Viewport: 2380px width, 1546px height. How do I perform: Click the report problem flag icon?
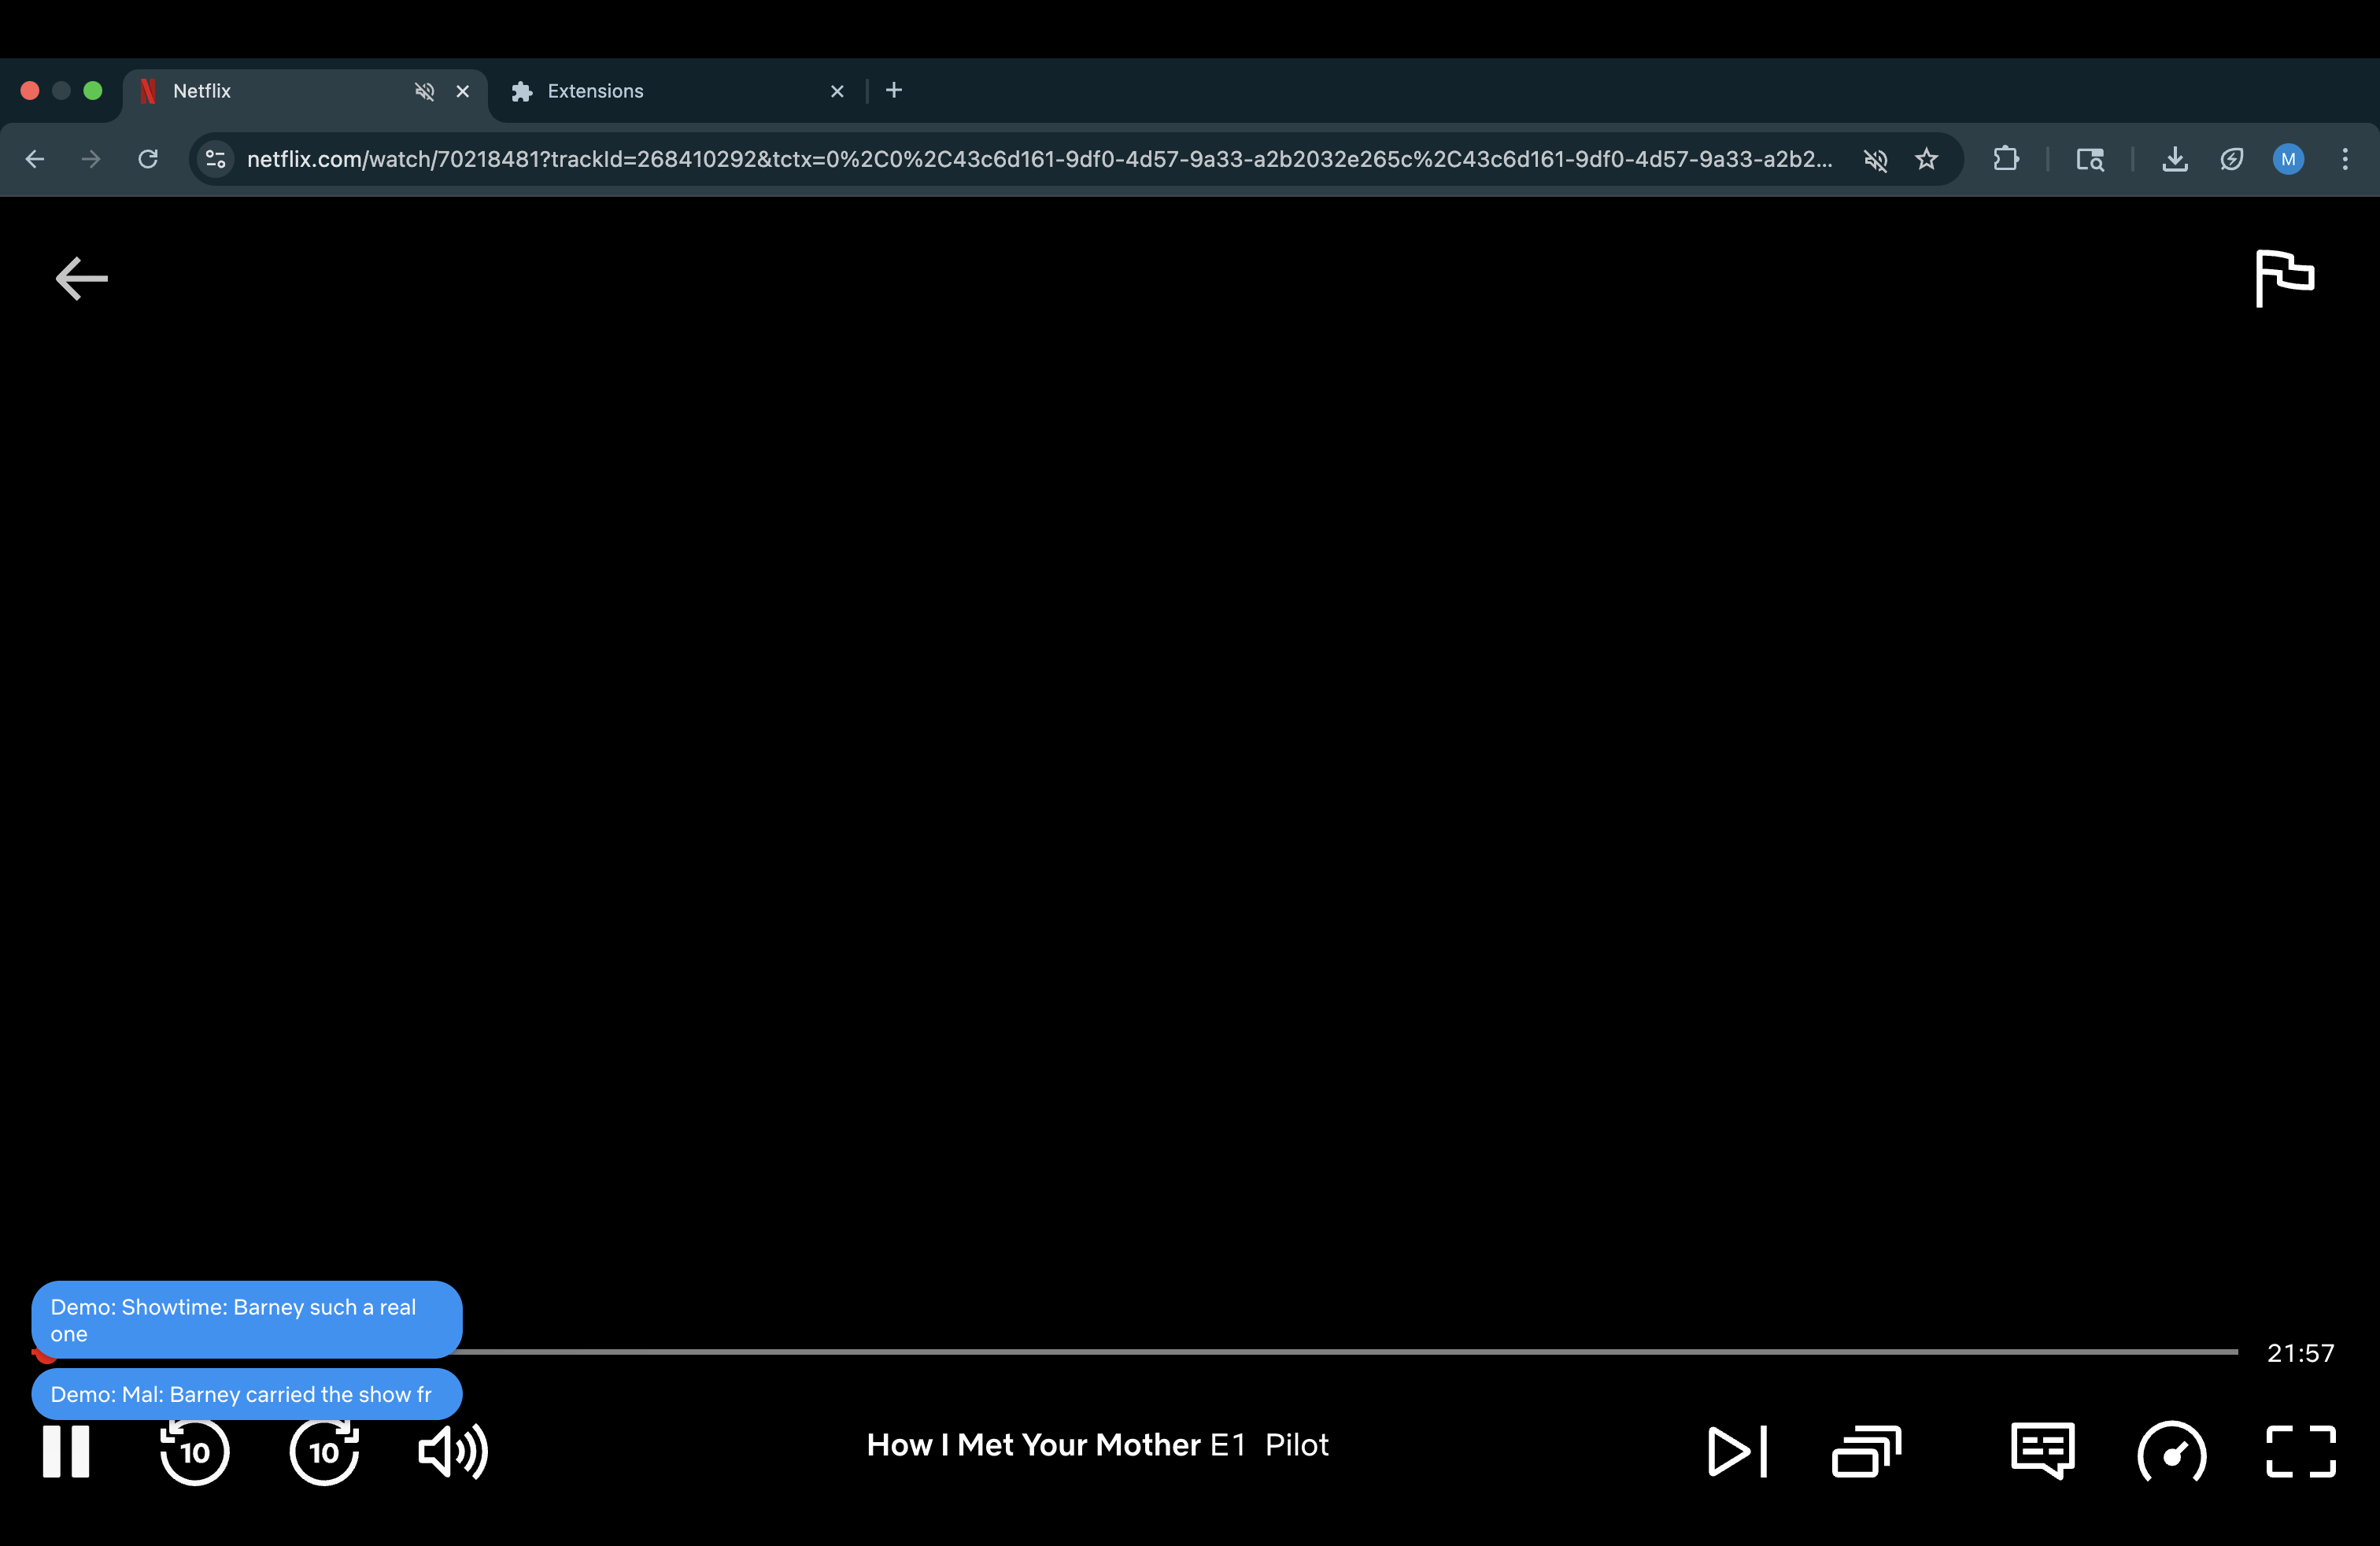2284,277
